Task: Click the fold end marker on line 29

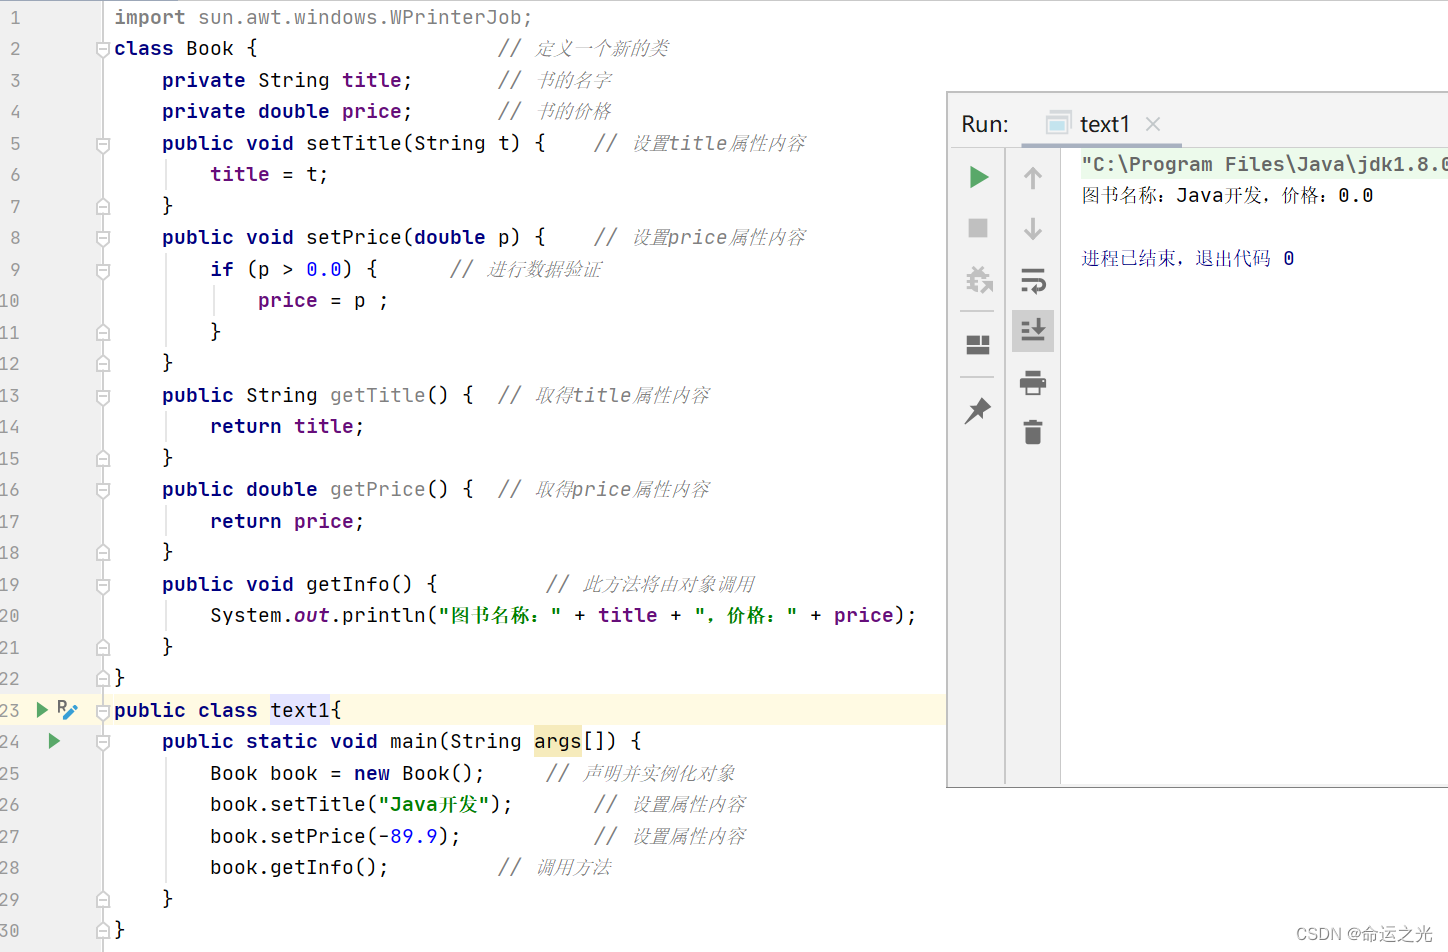Action: [103, 899]
